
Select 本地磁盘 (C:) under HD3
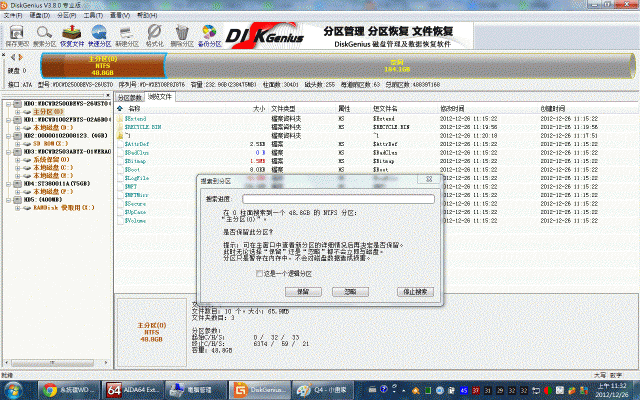[x=53, y=168]
